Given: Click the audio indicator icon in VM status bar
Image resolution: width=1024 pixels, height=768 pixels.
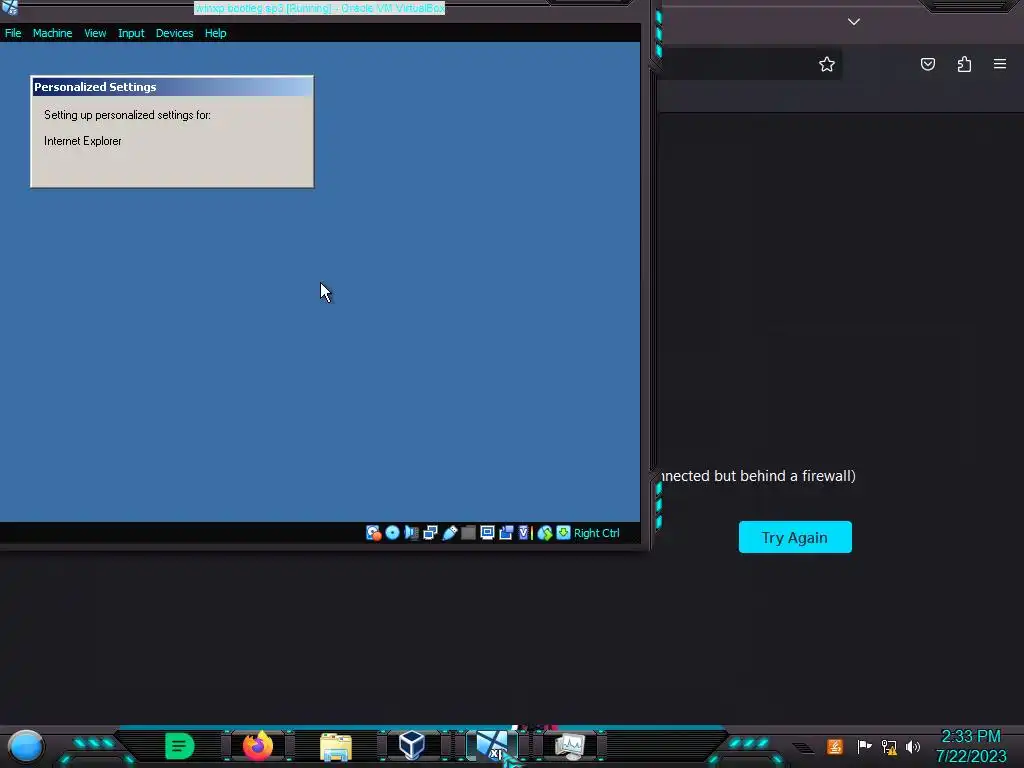Looking at the screenshot, I should 411,533.
